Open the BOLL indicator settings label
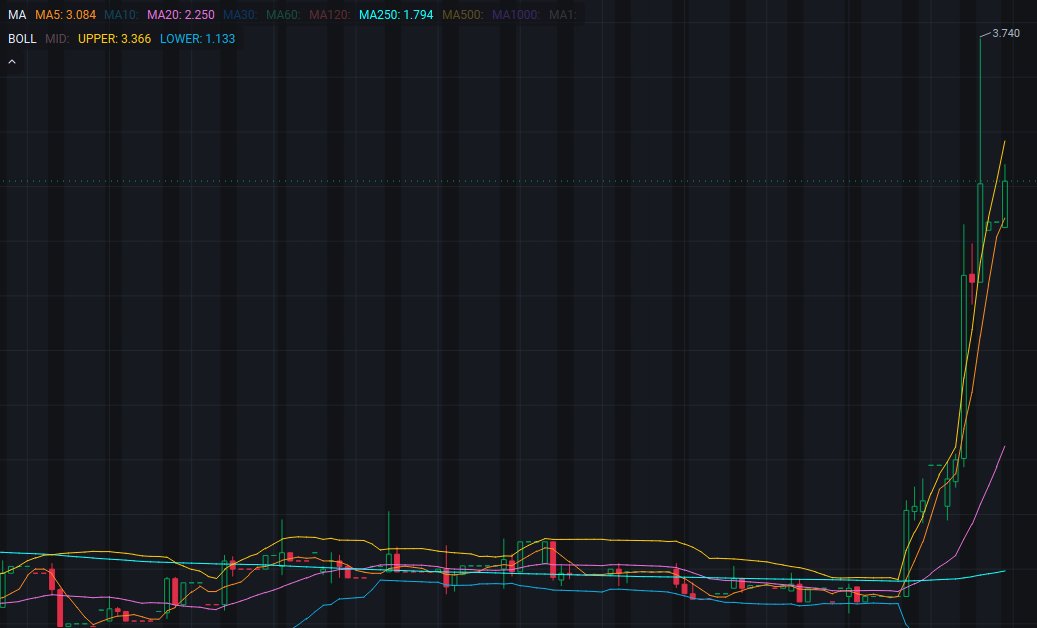Image resolution: width=1037 pixels, height=628 pixels. click(x=22, y=38)
